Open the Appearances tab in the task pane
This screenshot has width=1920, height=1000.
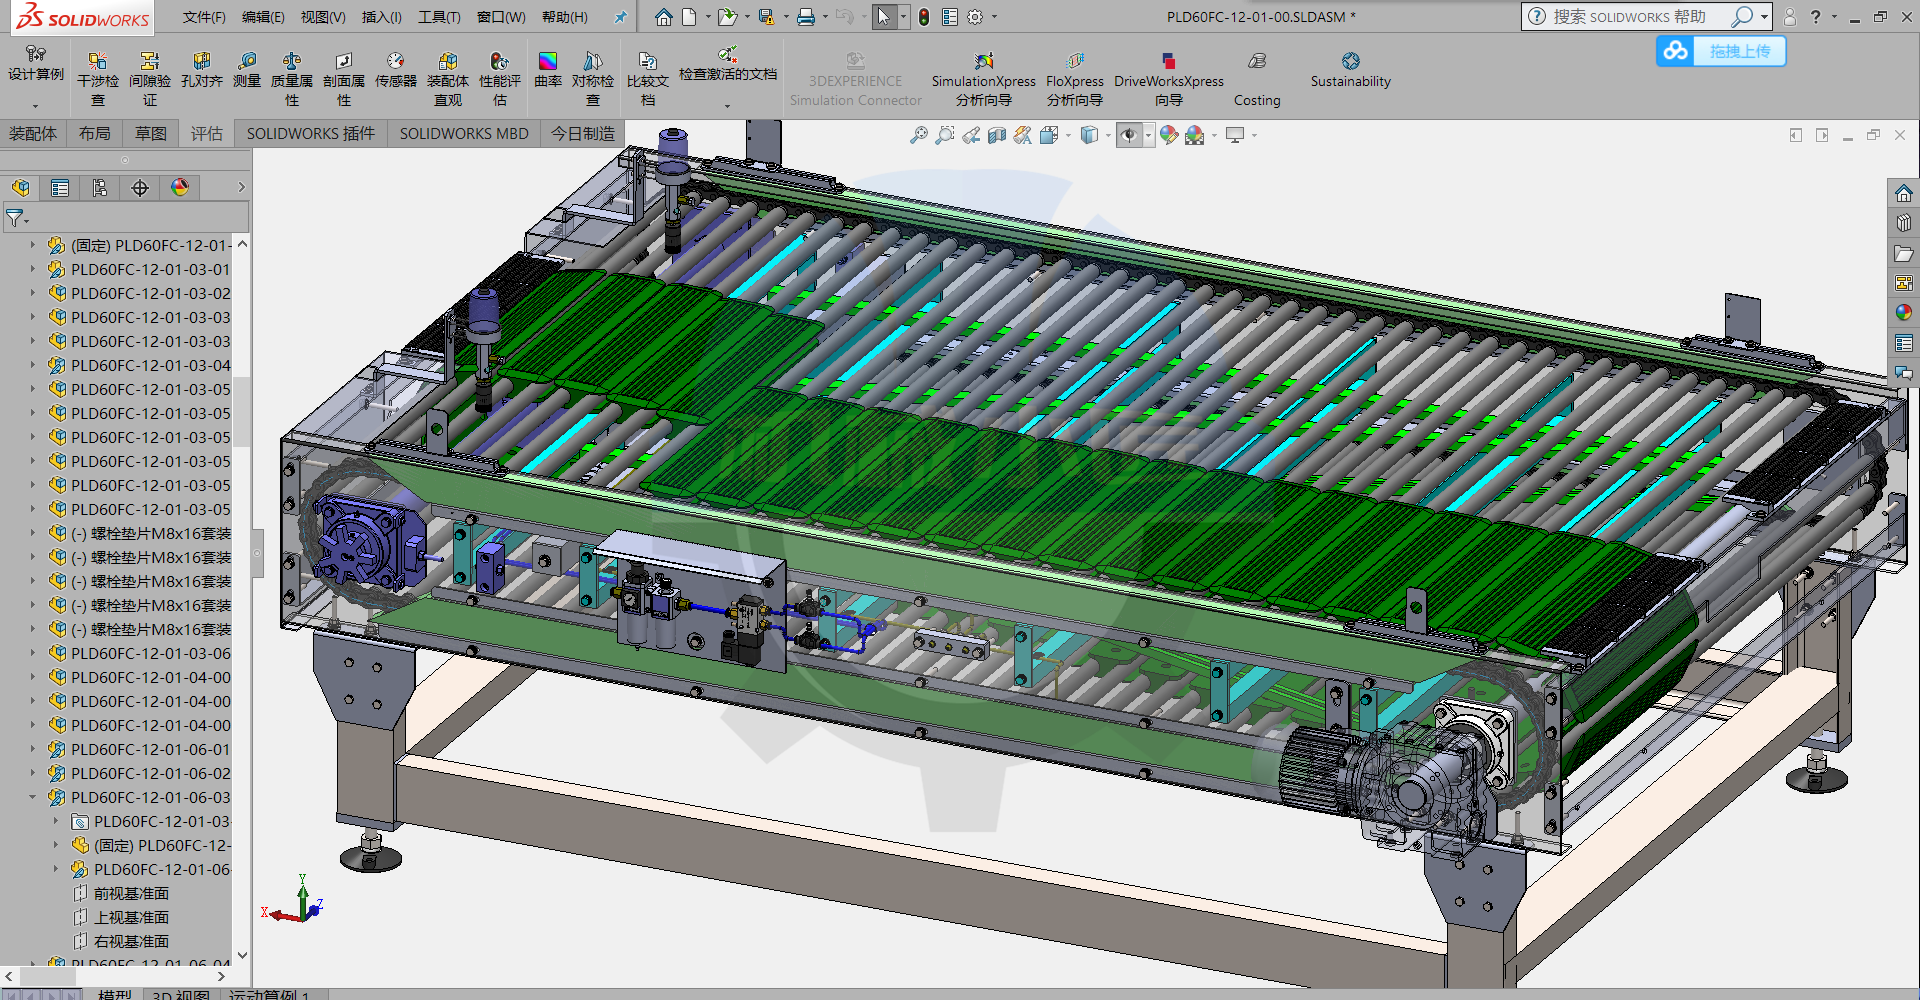point(1903,313)
